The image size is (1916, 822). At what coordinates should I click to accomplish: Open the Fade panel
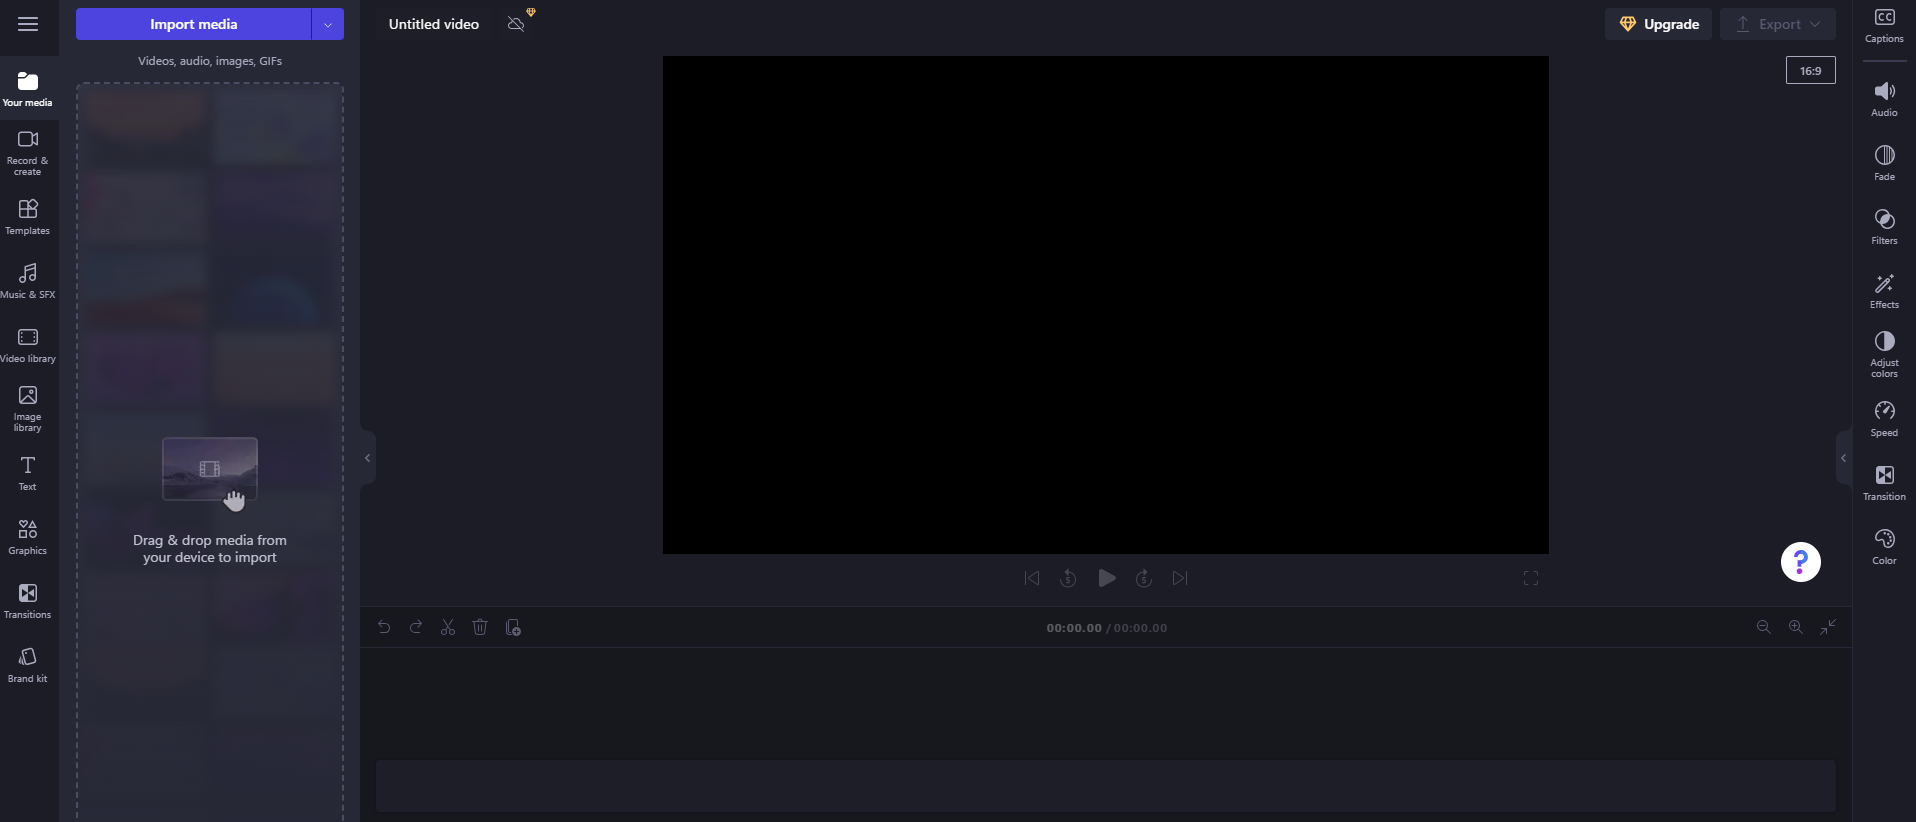tap(1884, 163)
